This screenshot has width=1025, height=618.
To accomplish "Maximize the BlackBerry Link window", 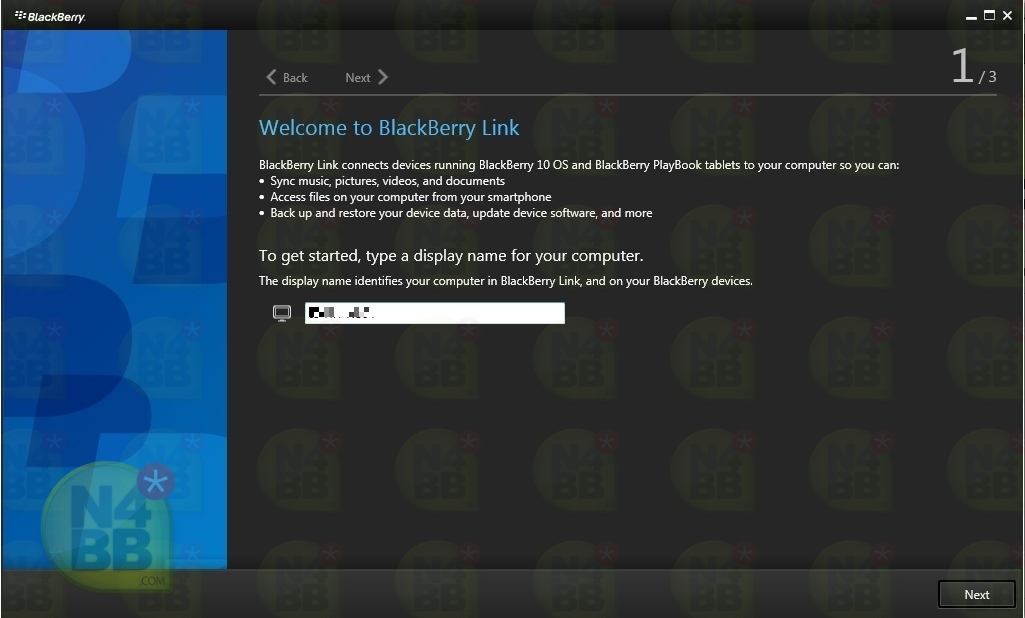I will click(990, 16).
